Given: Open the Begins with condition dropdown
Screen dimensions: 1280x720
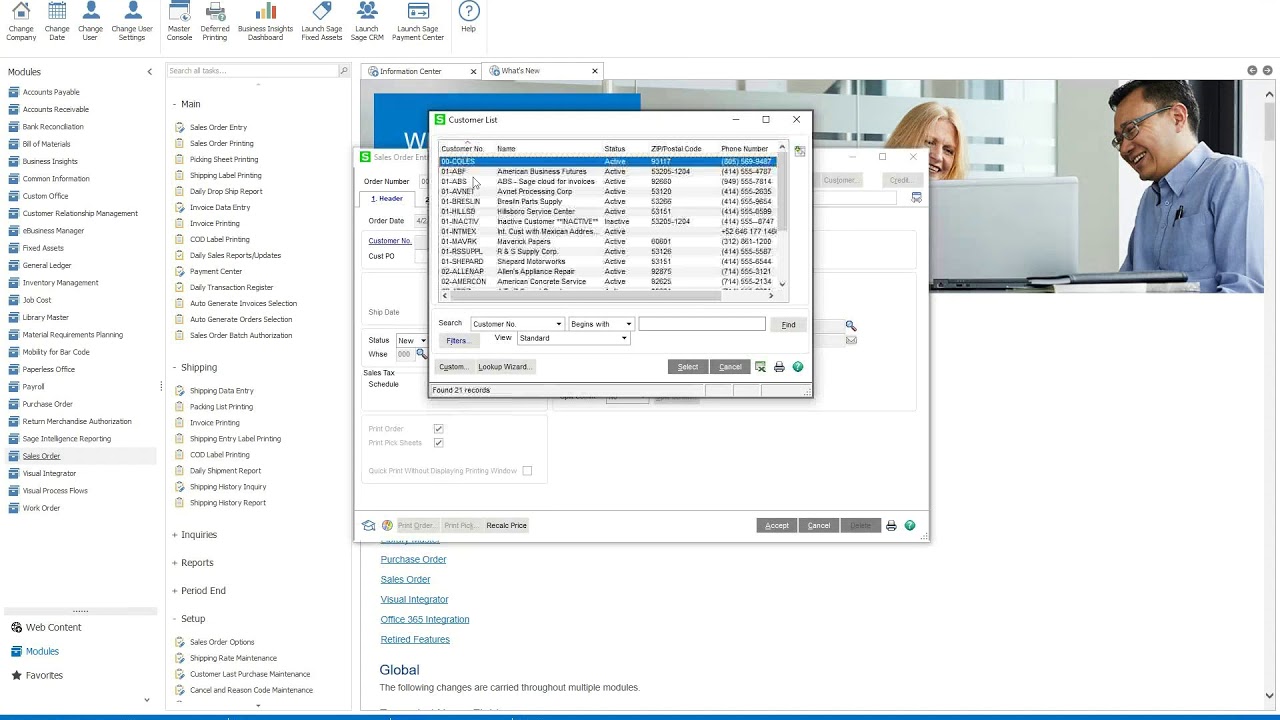Looking at the screenshot, I should click(628, 324).
